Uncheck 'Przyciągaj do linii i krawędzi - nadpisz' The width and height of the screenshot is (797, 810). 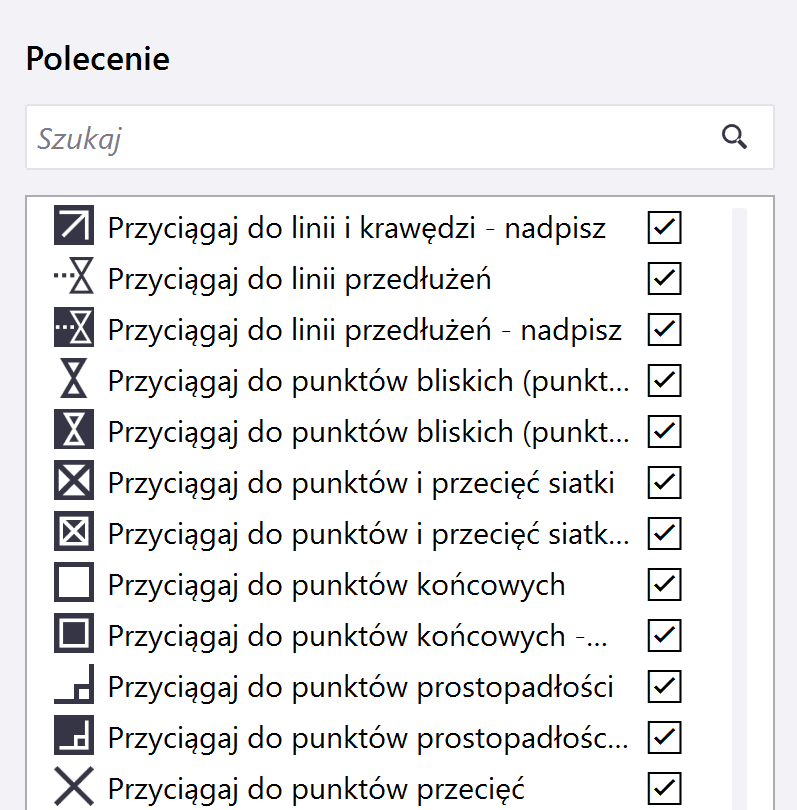pyautogui.click(x=664, y=228)
